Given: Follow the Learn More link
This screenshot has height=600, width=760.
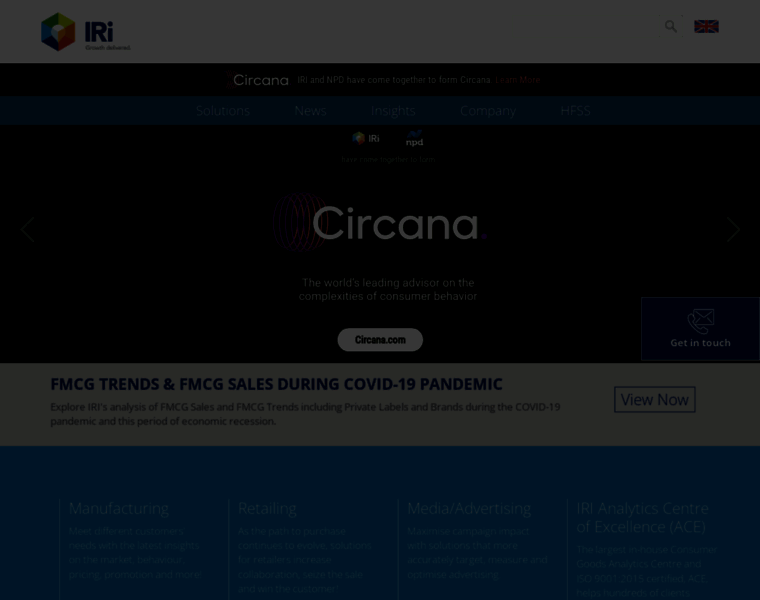Looking at the screenshot, I should tap(517, 80).
